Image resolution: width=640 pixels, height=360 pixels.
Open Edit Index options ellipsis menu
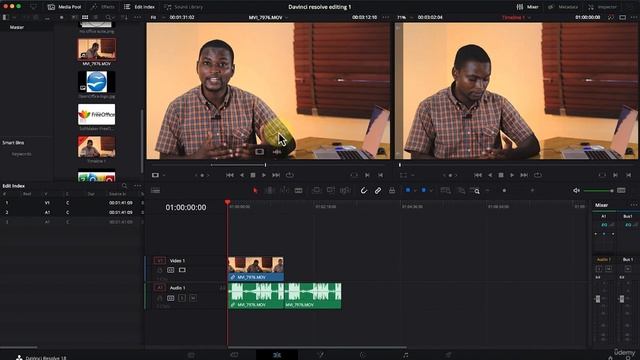click(138, 186)
